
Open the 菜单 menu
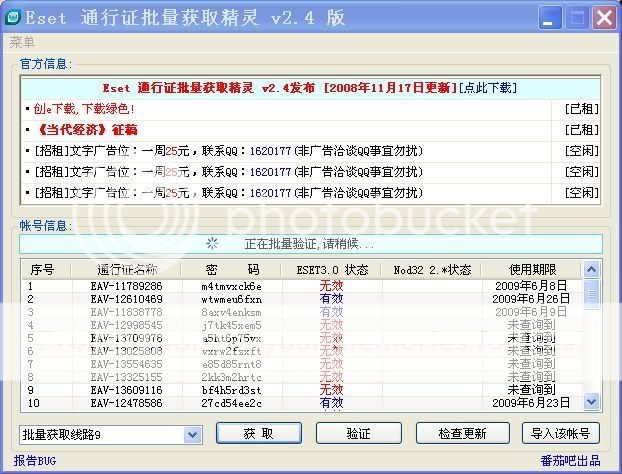(x=22, y=42)
